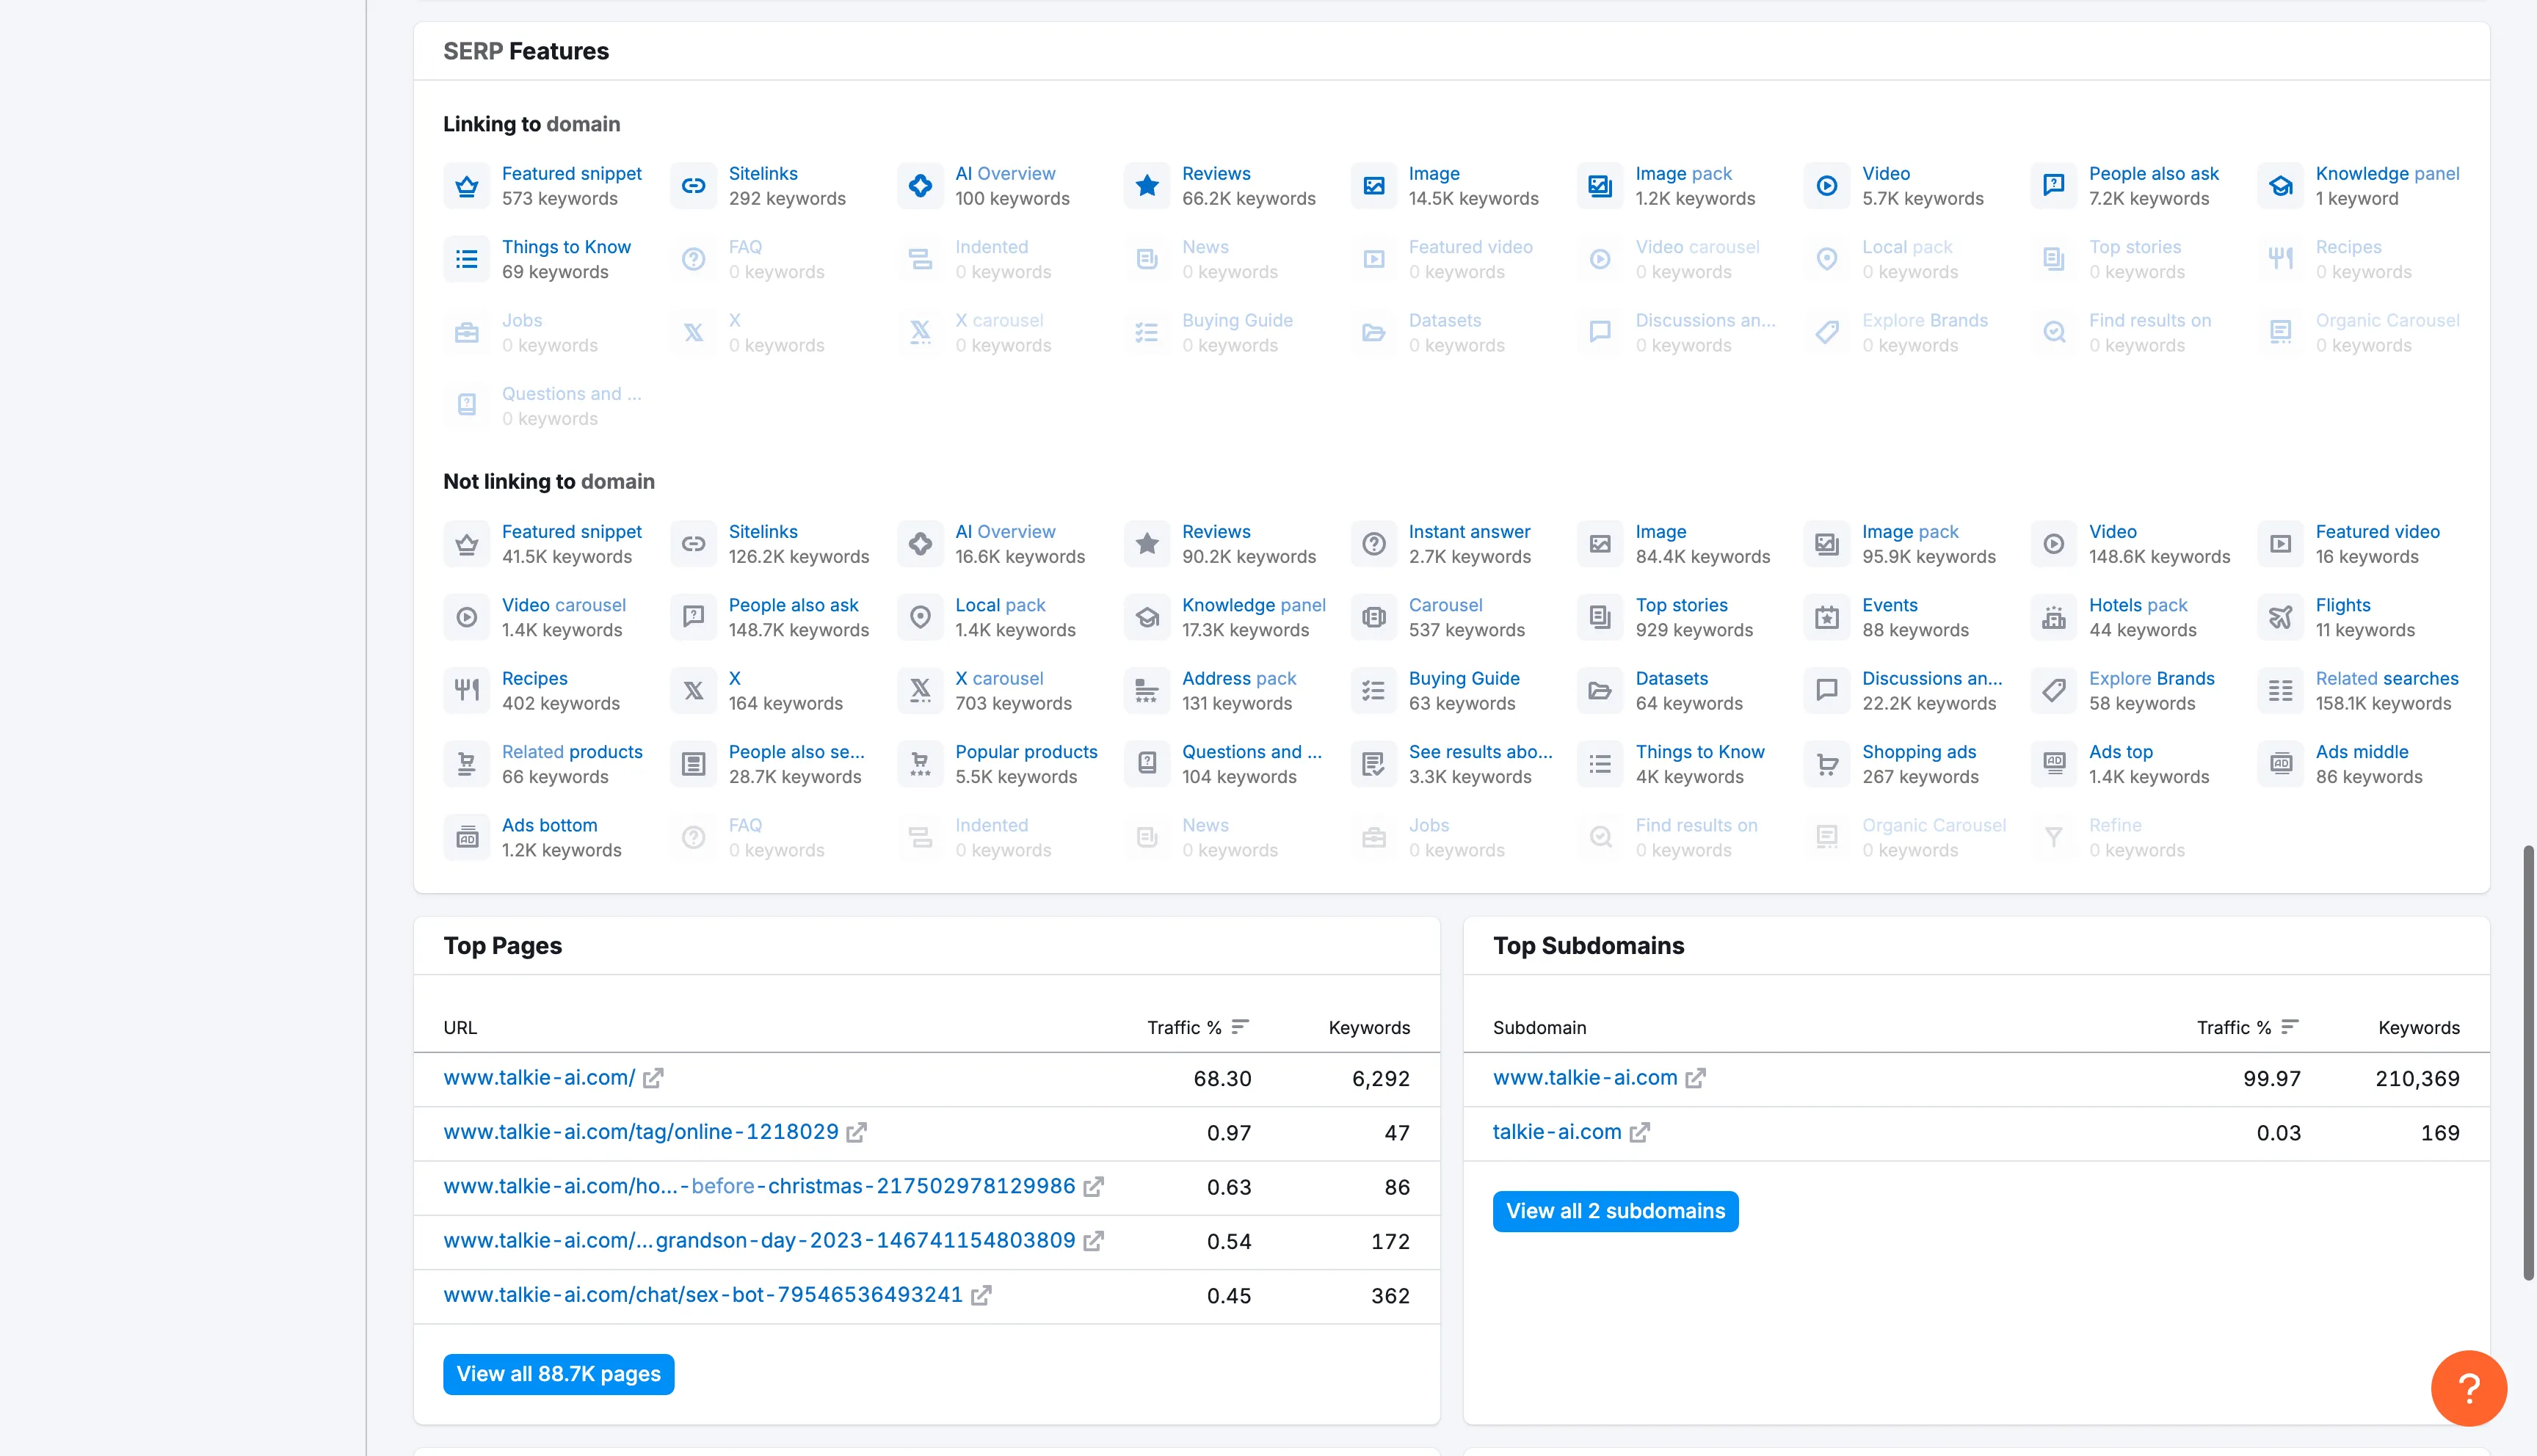
Task: Click the Ads top icon with 1.4K keywords
Action: tap(2054, 764)
